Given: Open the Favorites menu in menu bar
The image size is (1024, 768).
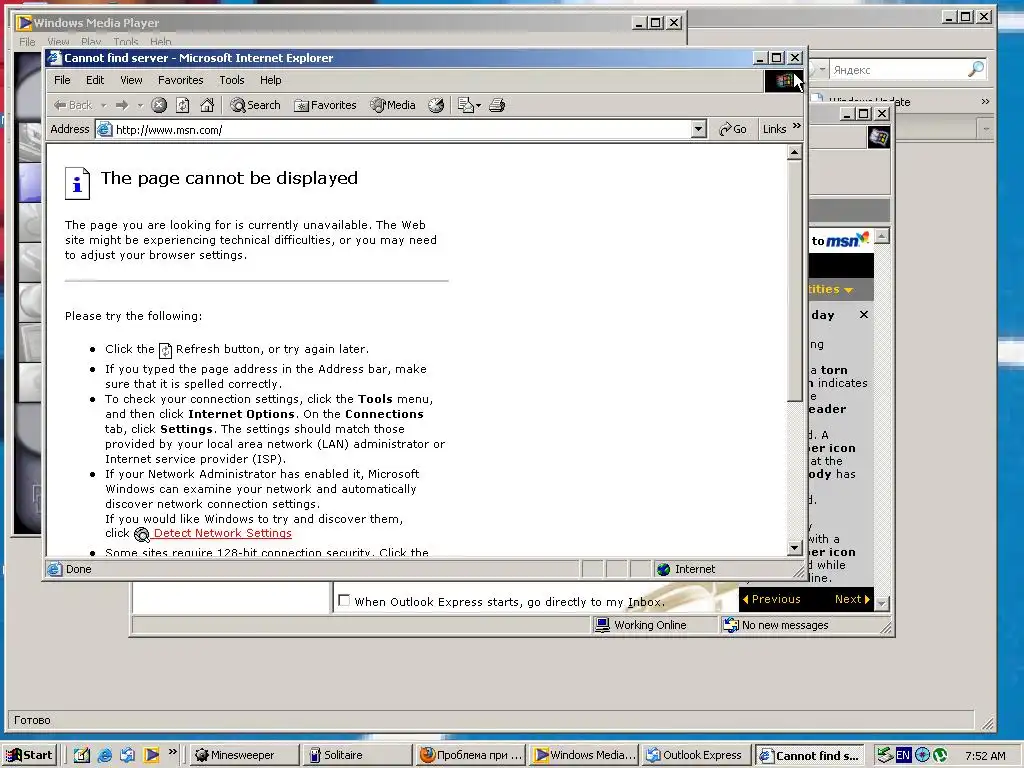Looking at the screenshot, I should click(181, 80).
